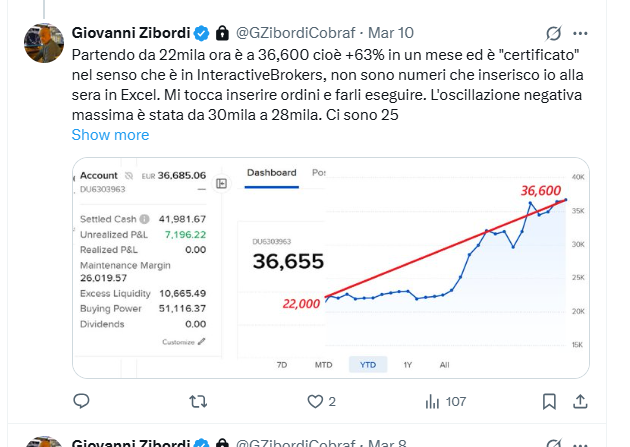
Task: Collapse the account side panel icon
Action: tap(221, 184)
